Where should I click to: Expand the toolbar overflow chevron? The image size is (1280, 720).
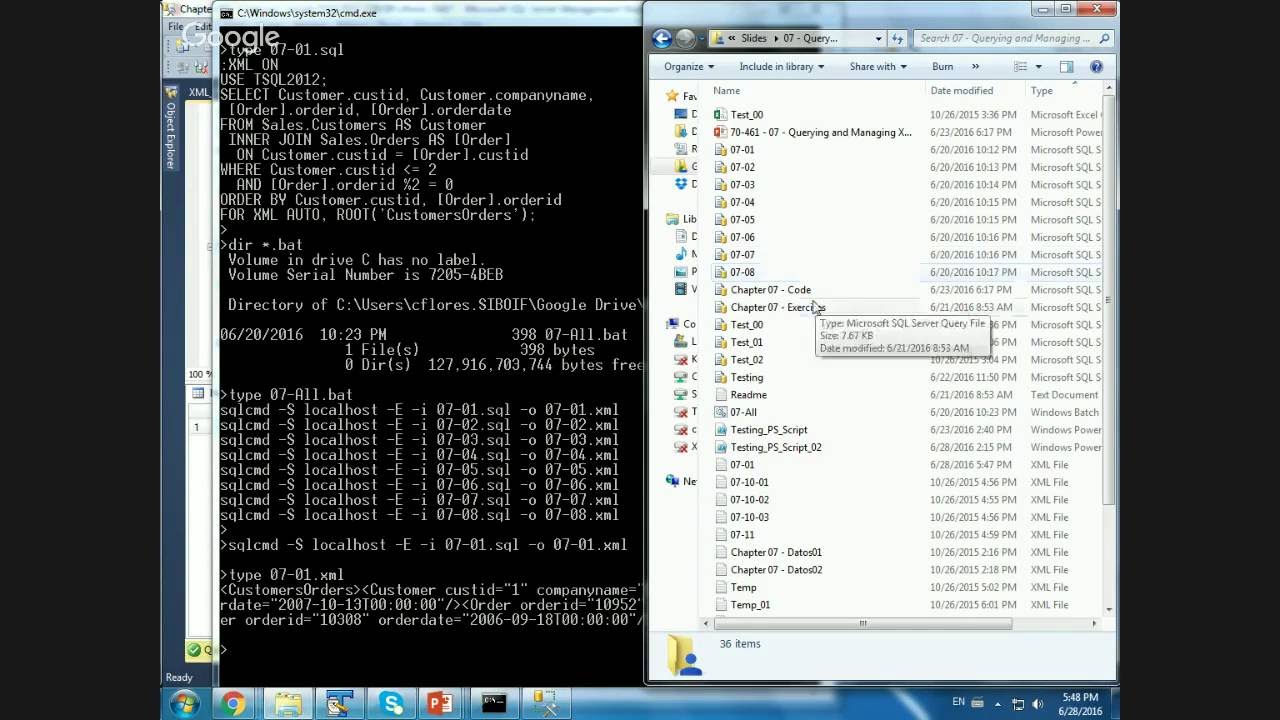[x=975, y=67]
